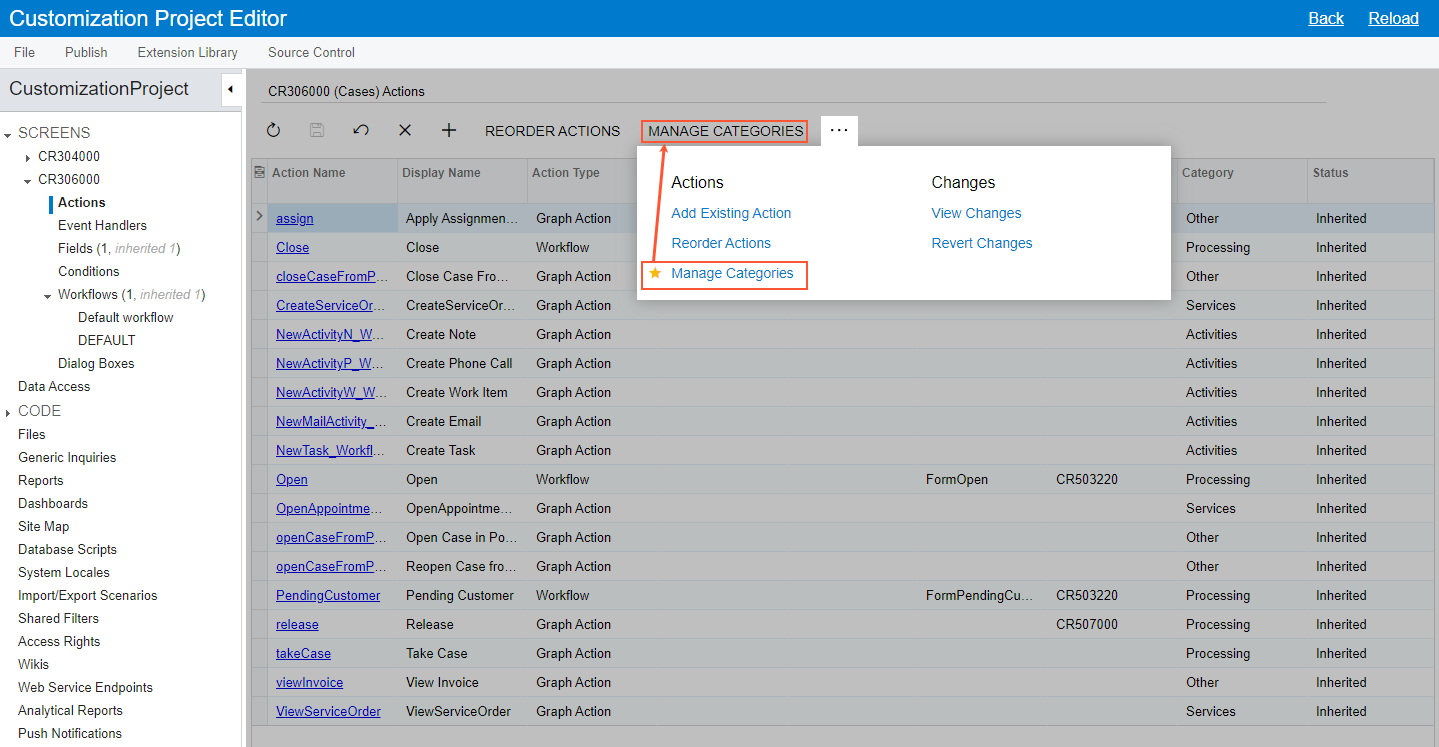This screenshot has width=1439, height=747.
Task: Open the Publish menu
Action: click(x=86, y=52)
